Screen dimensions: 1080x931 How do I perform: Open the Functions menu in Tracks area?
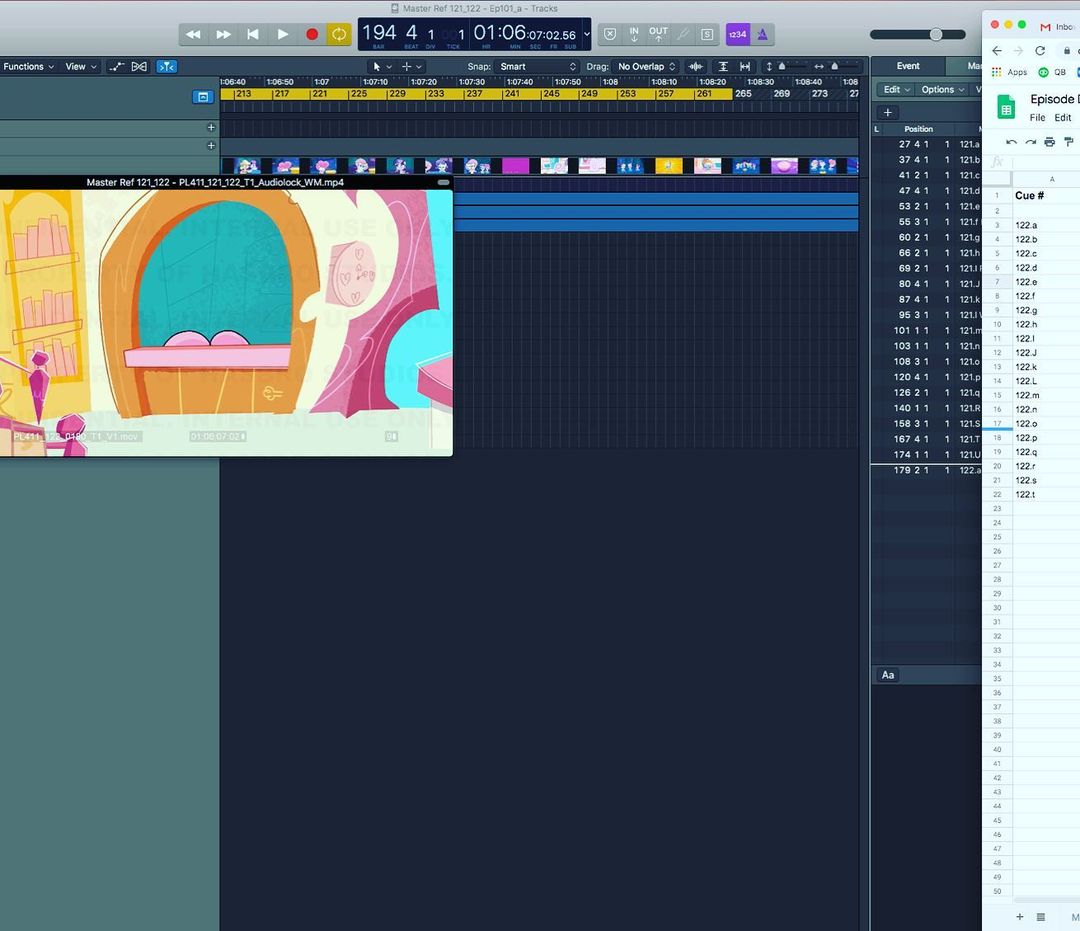pos(28,67)
